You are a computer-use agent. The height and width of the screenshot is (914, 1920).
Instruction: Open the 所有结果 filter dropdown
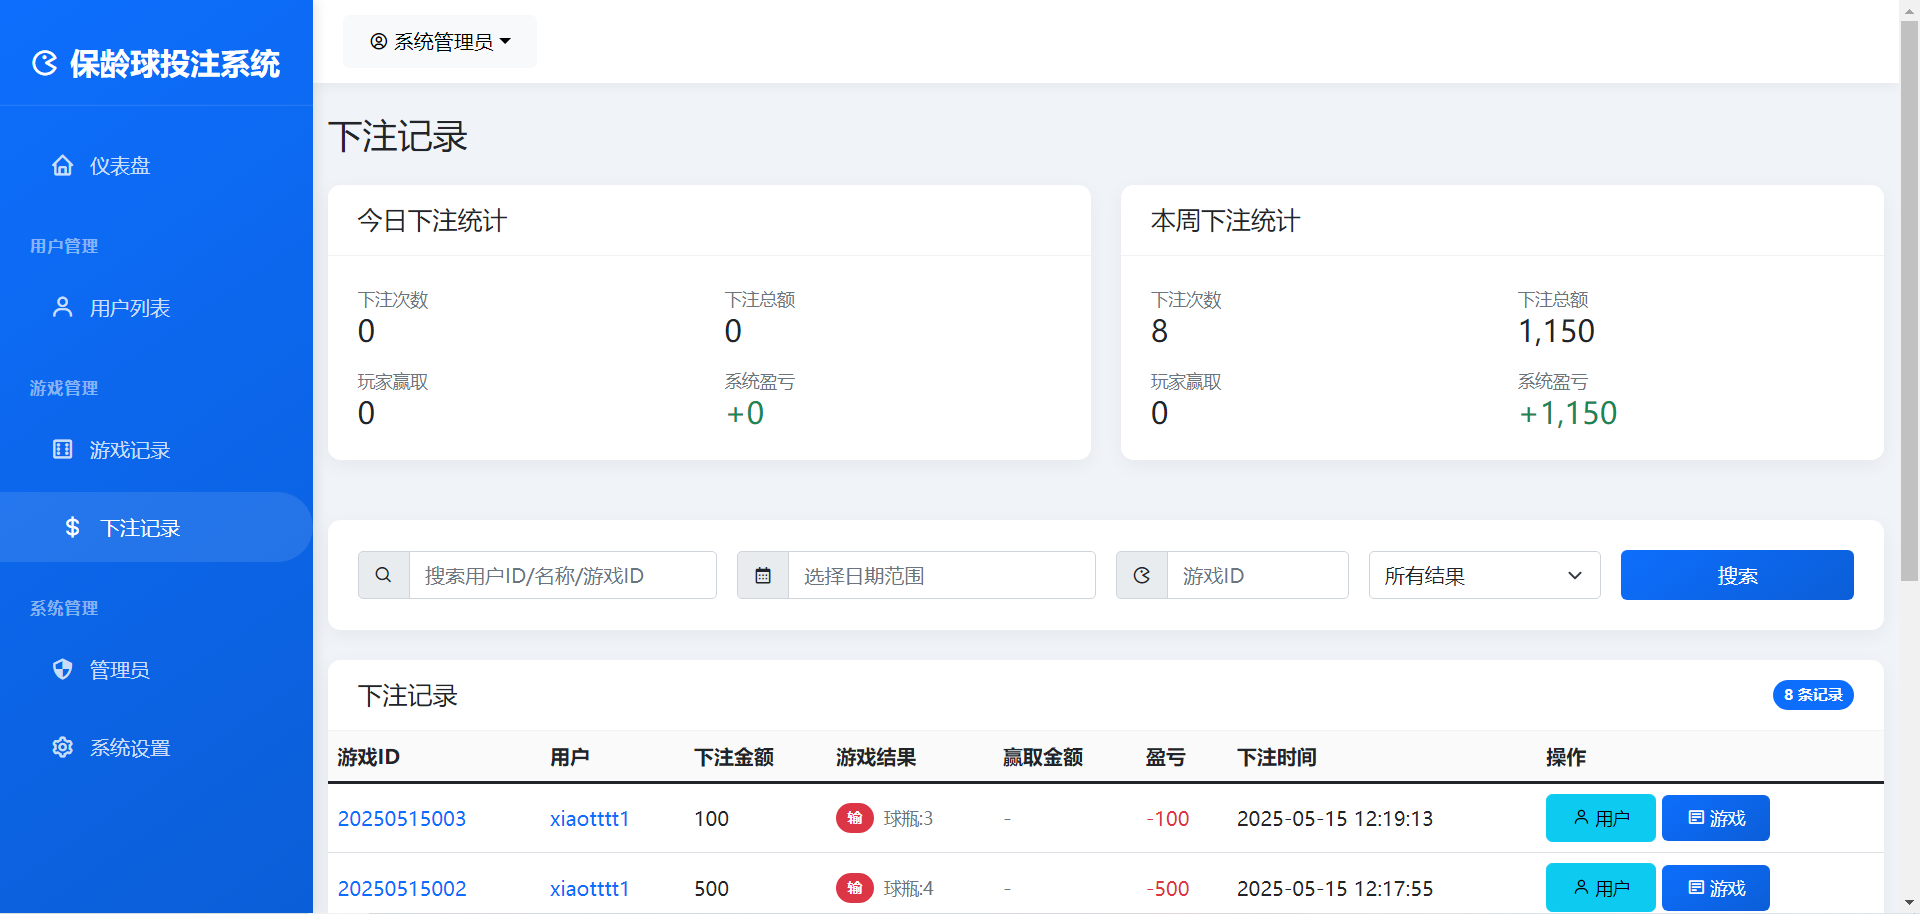[x=1483, y=575]
